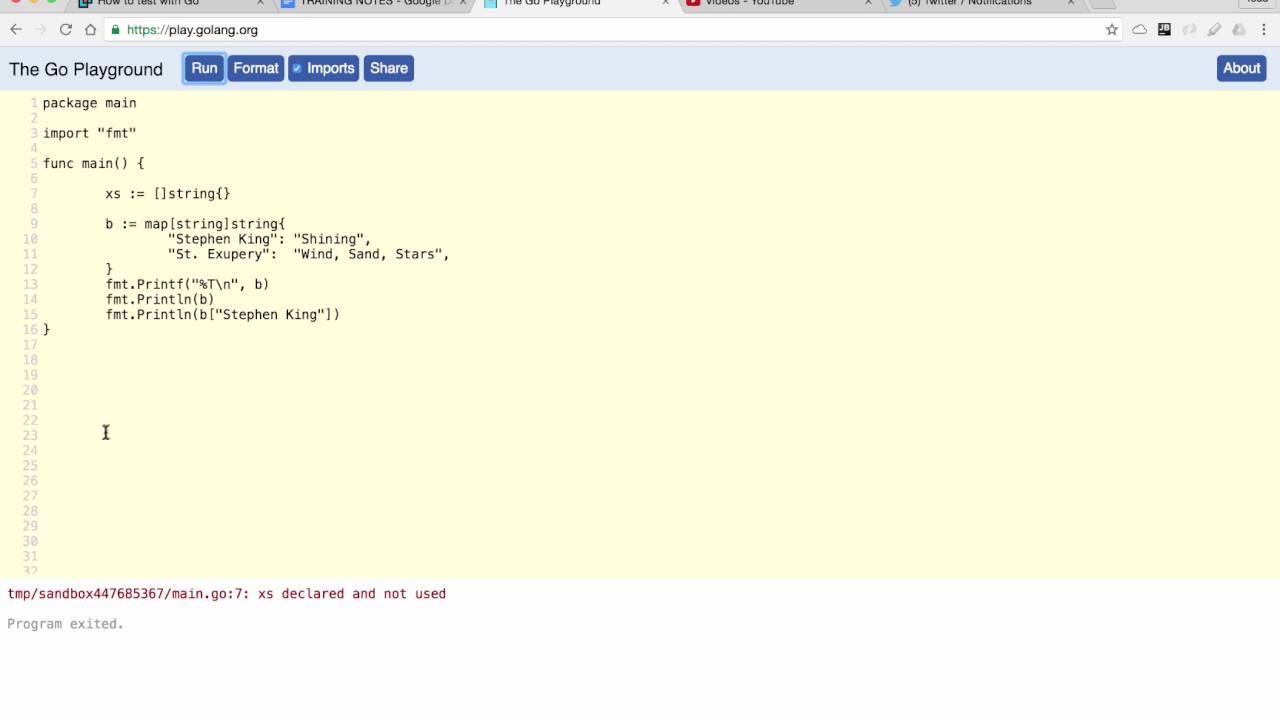Close the YouTube videos tab
The height and width of the screenshot is (720, 1280).
click(868, 3)
